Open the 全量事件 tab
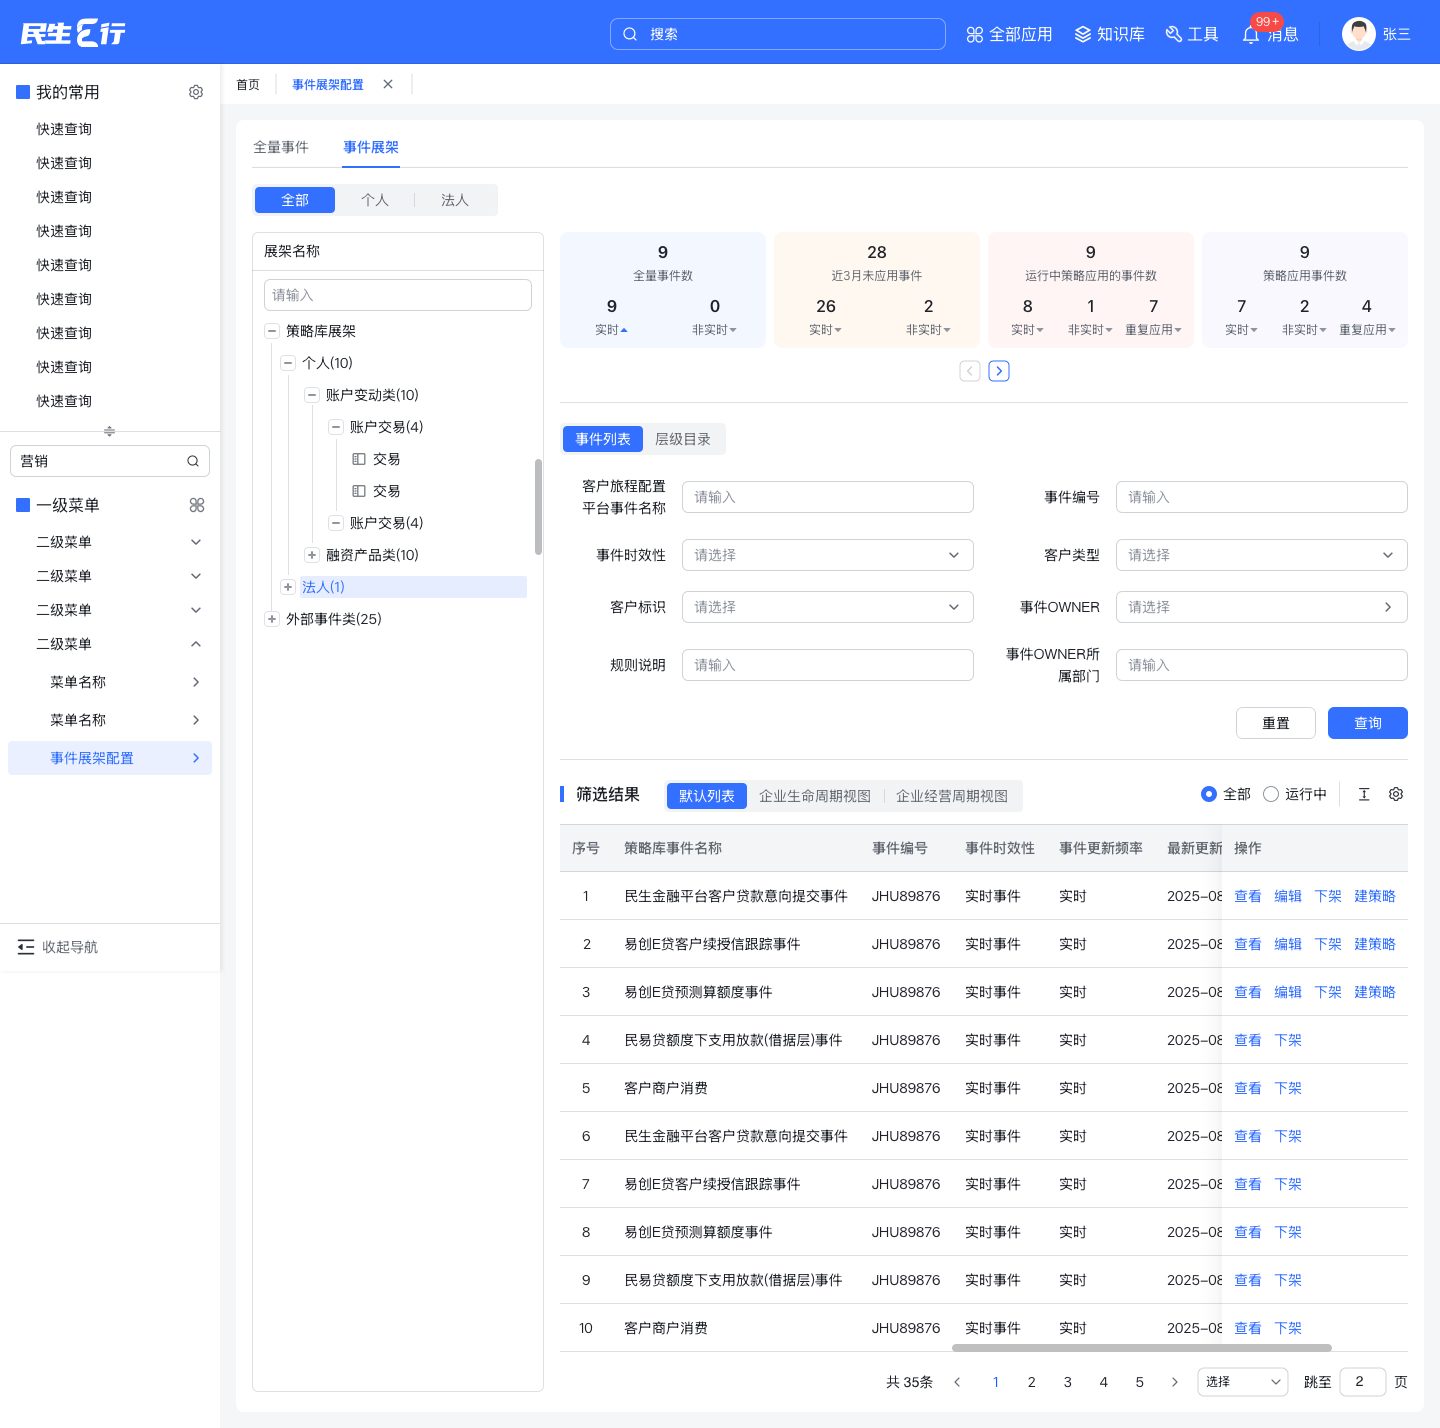Image resolution: width=1440 pixels, height=1428 pixels. coord(281,147)
